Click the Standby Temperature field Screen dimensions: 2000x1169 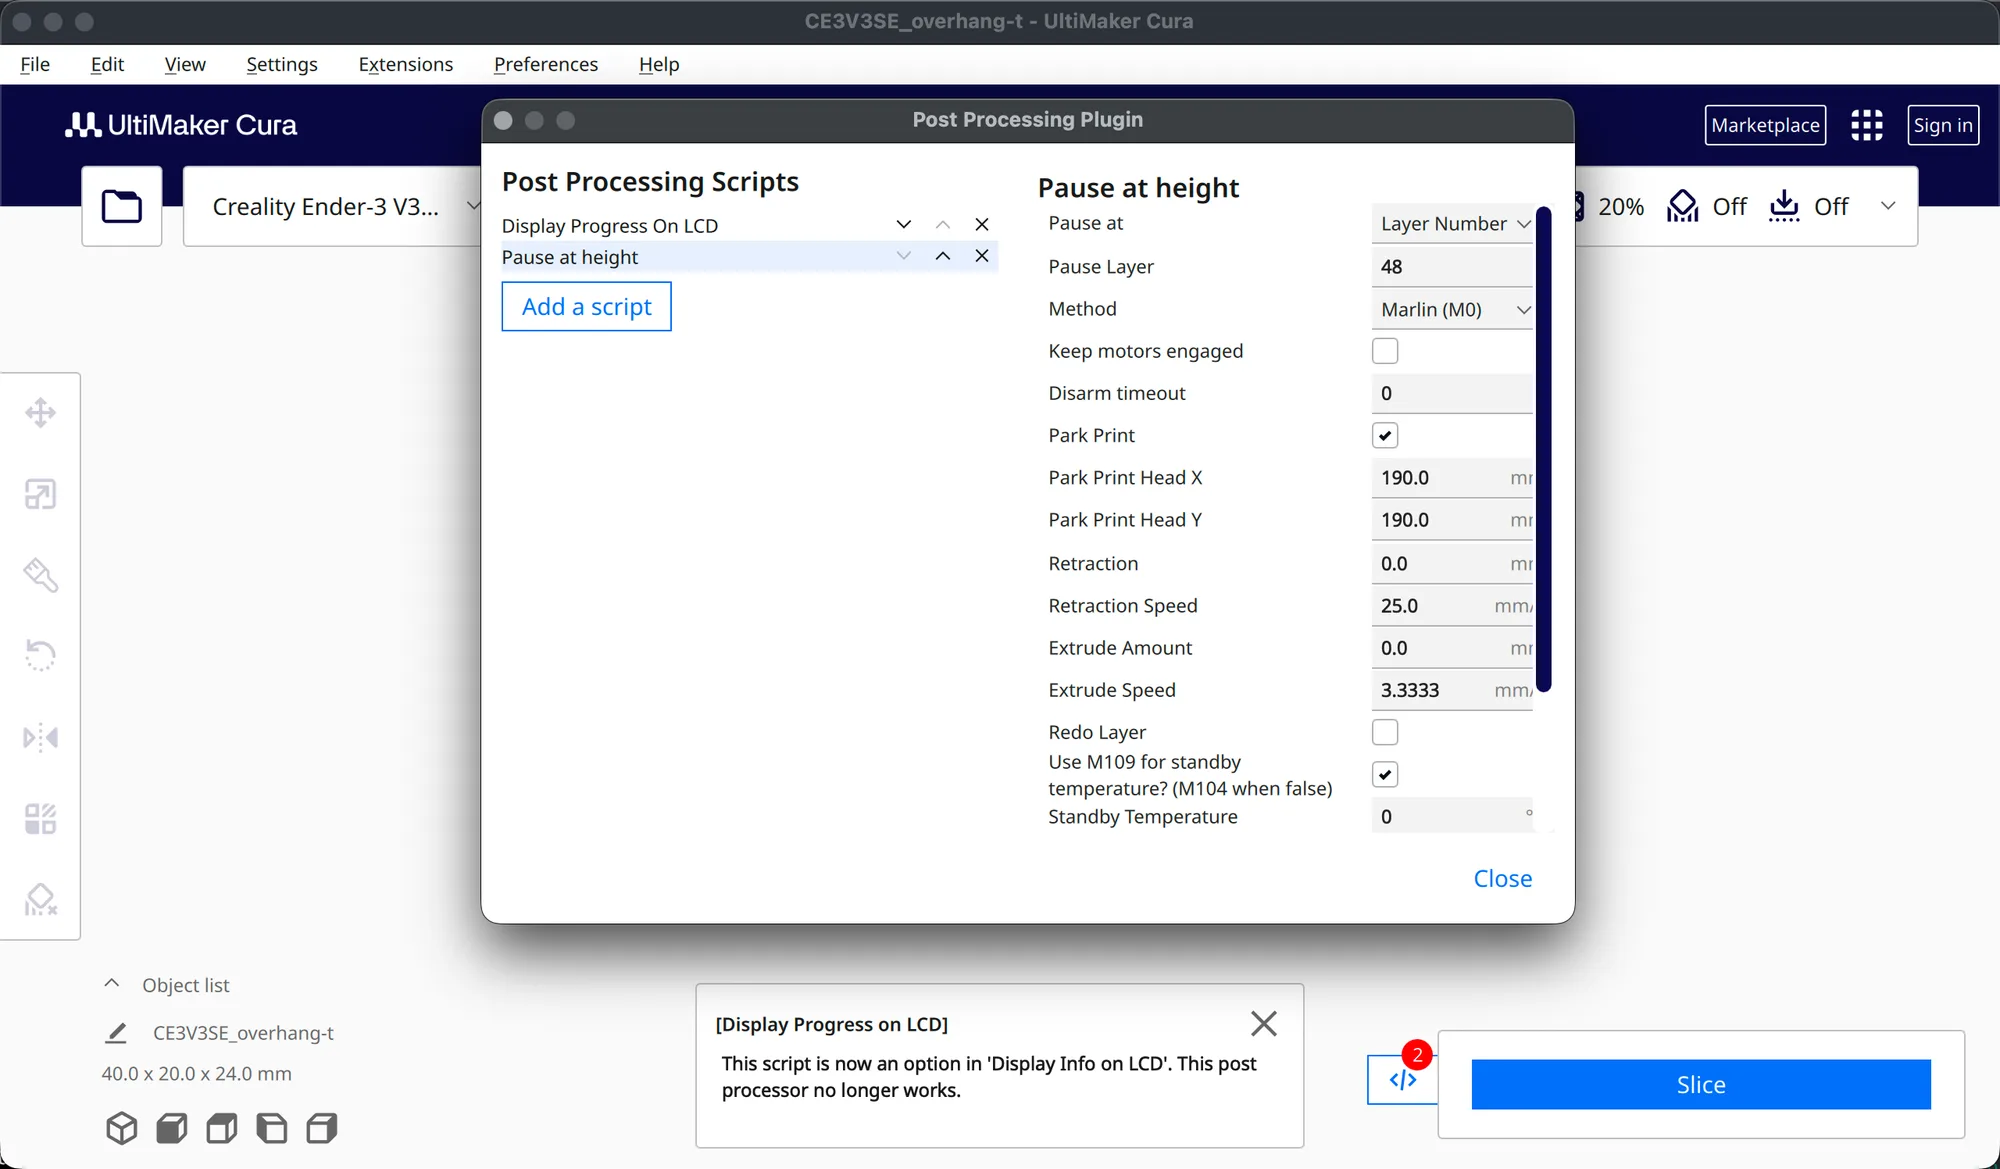tap(1452, 816)
